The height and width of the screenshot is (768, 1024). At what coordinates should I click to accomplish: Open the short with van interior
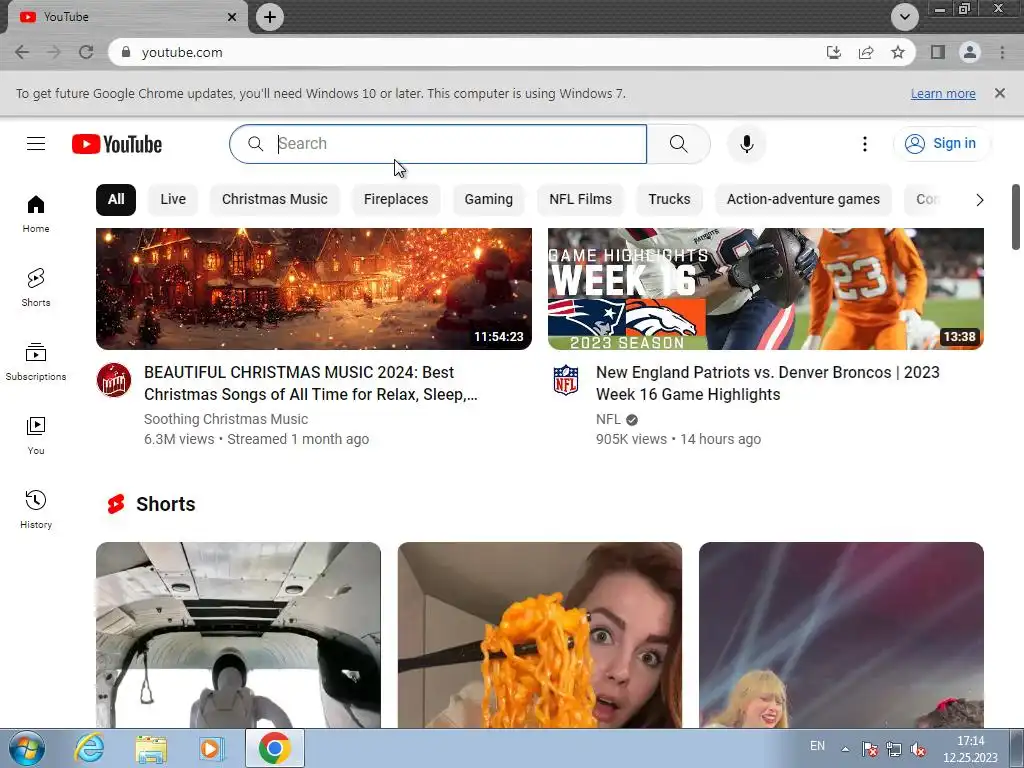pyautogui.click(x=238, y=635)
